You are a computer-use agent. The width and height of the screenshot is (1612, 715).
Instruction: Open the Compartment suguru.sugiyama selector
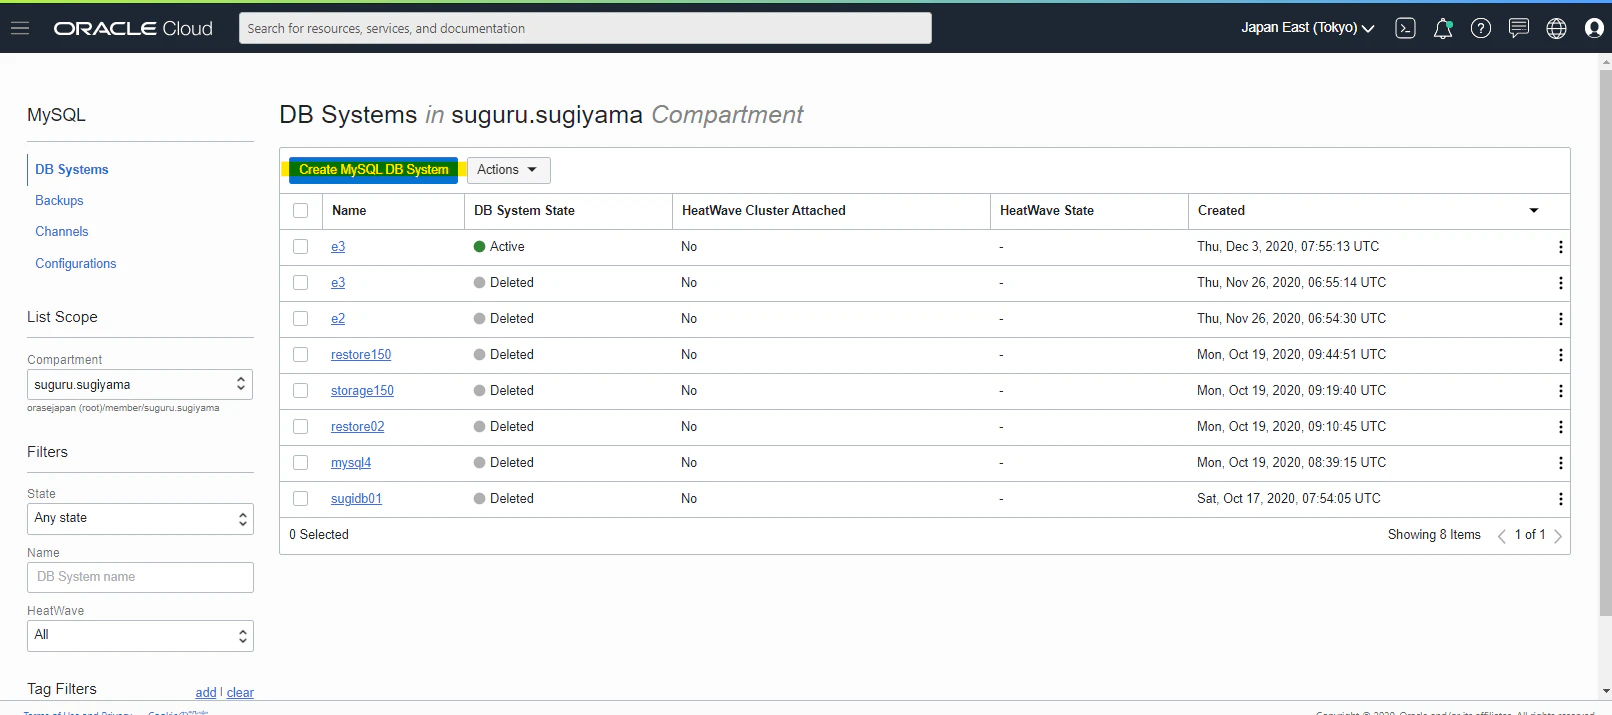[140, 385]
